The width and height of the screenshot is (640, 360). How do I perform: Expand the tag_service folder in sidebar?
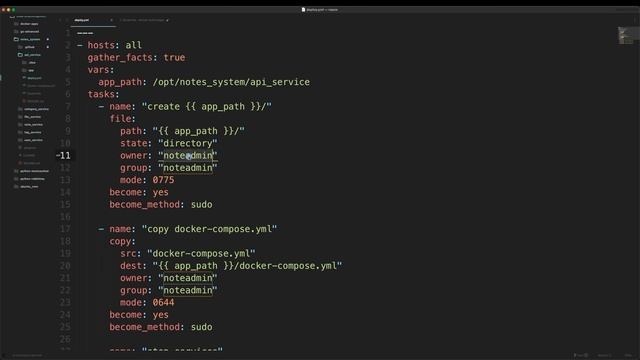pyautogui.click(x=32, y=132)
